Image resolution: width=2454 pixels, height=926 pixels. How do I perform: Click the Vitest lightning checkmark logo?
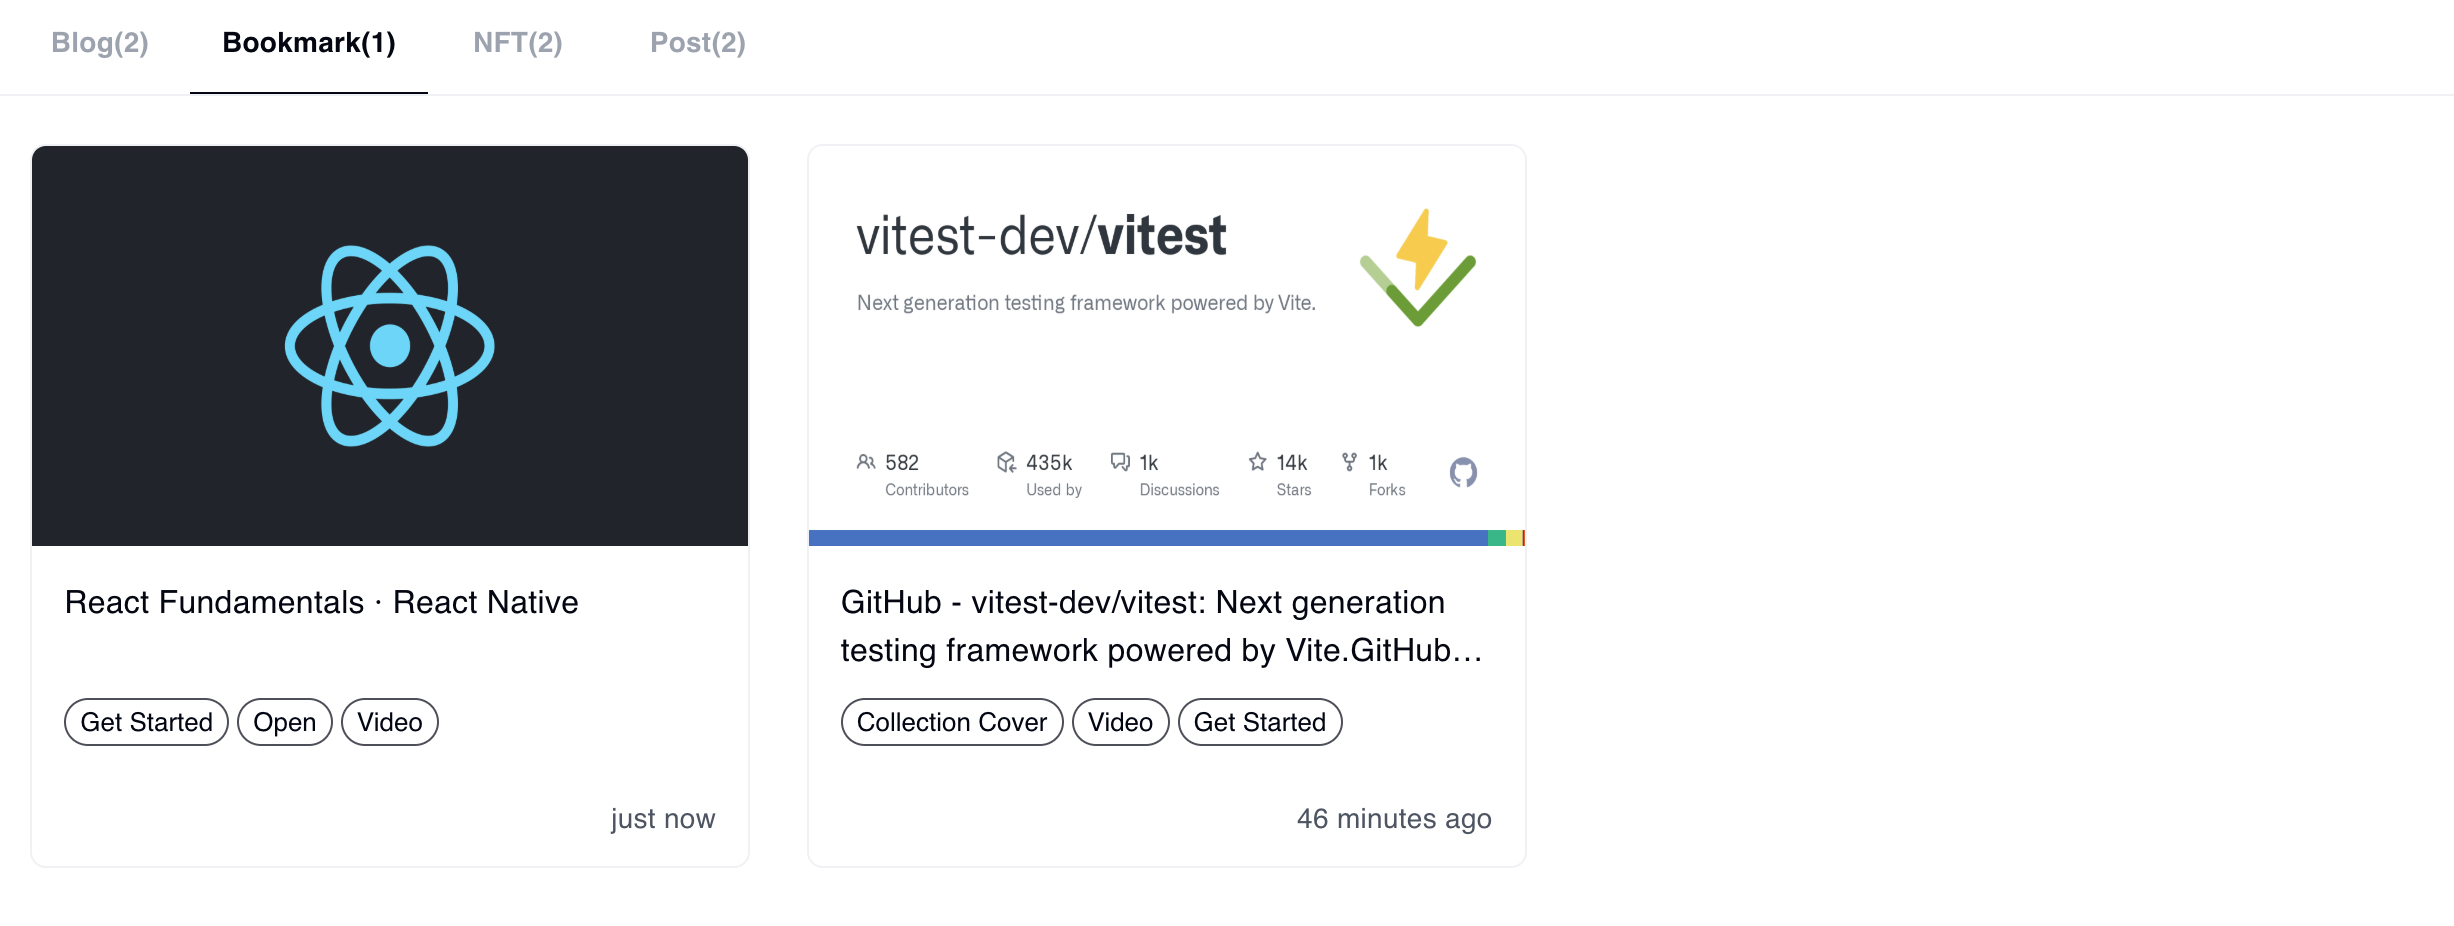[x=1417, y=267]
